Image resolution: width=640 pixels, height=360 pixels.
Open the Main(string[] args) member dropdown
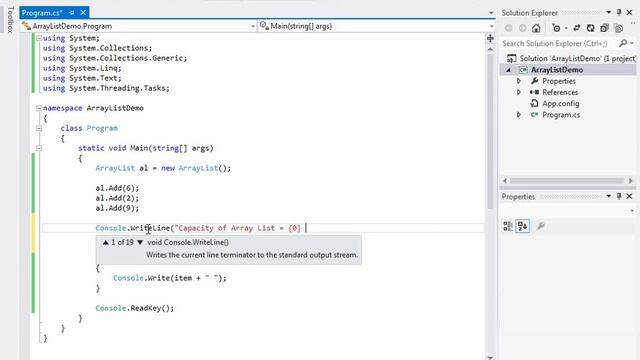point(491,26)
